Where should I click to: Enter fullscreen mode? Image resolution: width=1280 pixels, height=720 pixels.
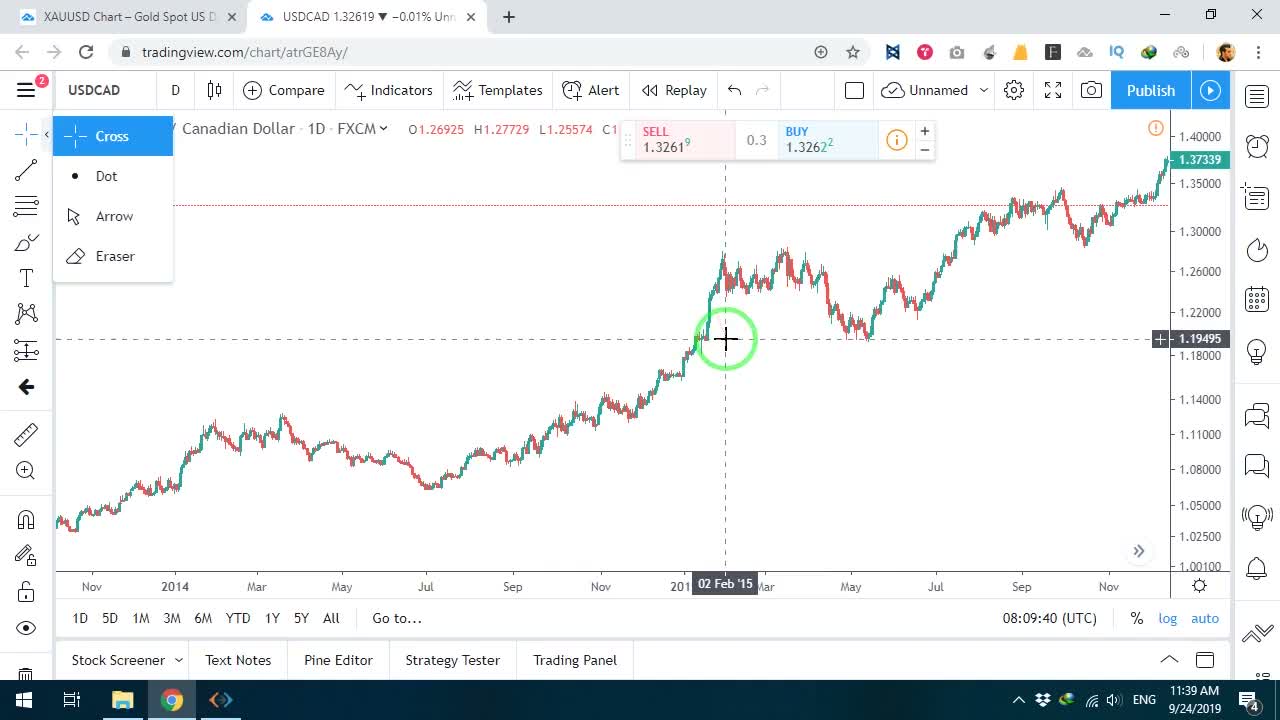[x=1053, y=90]
